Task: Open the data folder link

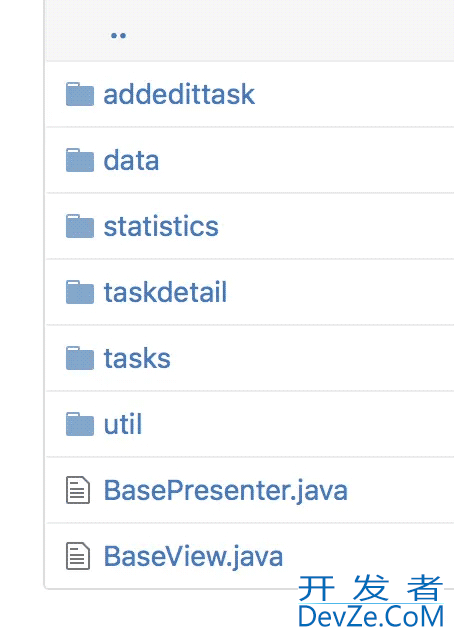Action: pos(131,160)
